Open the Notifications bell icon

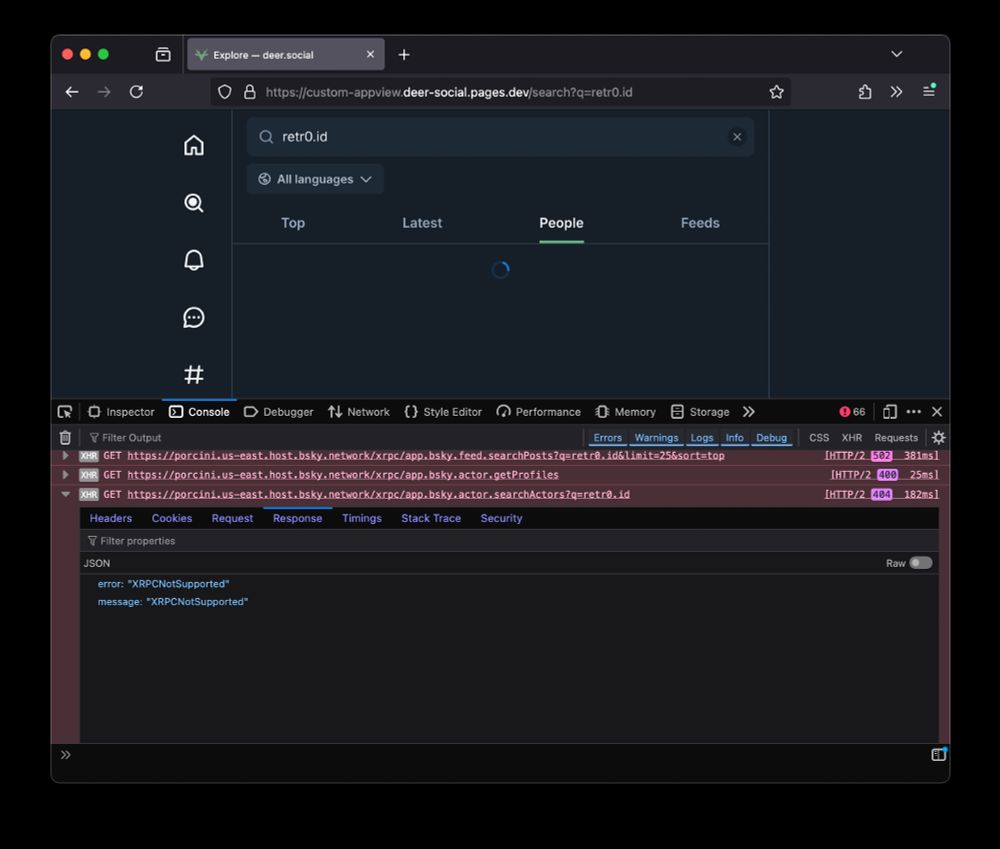[194, 260]
